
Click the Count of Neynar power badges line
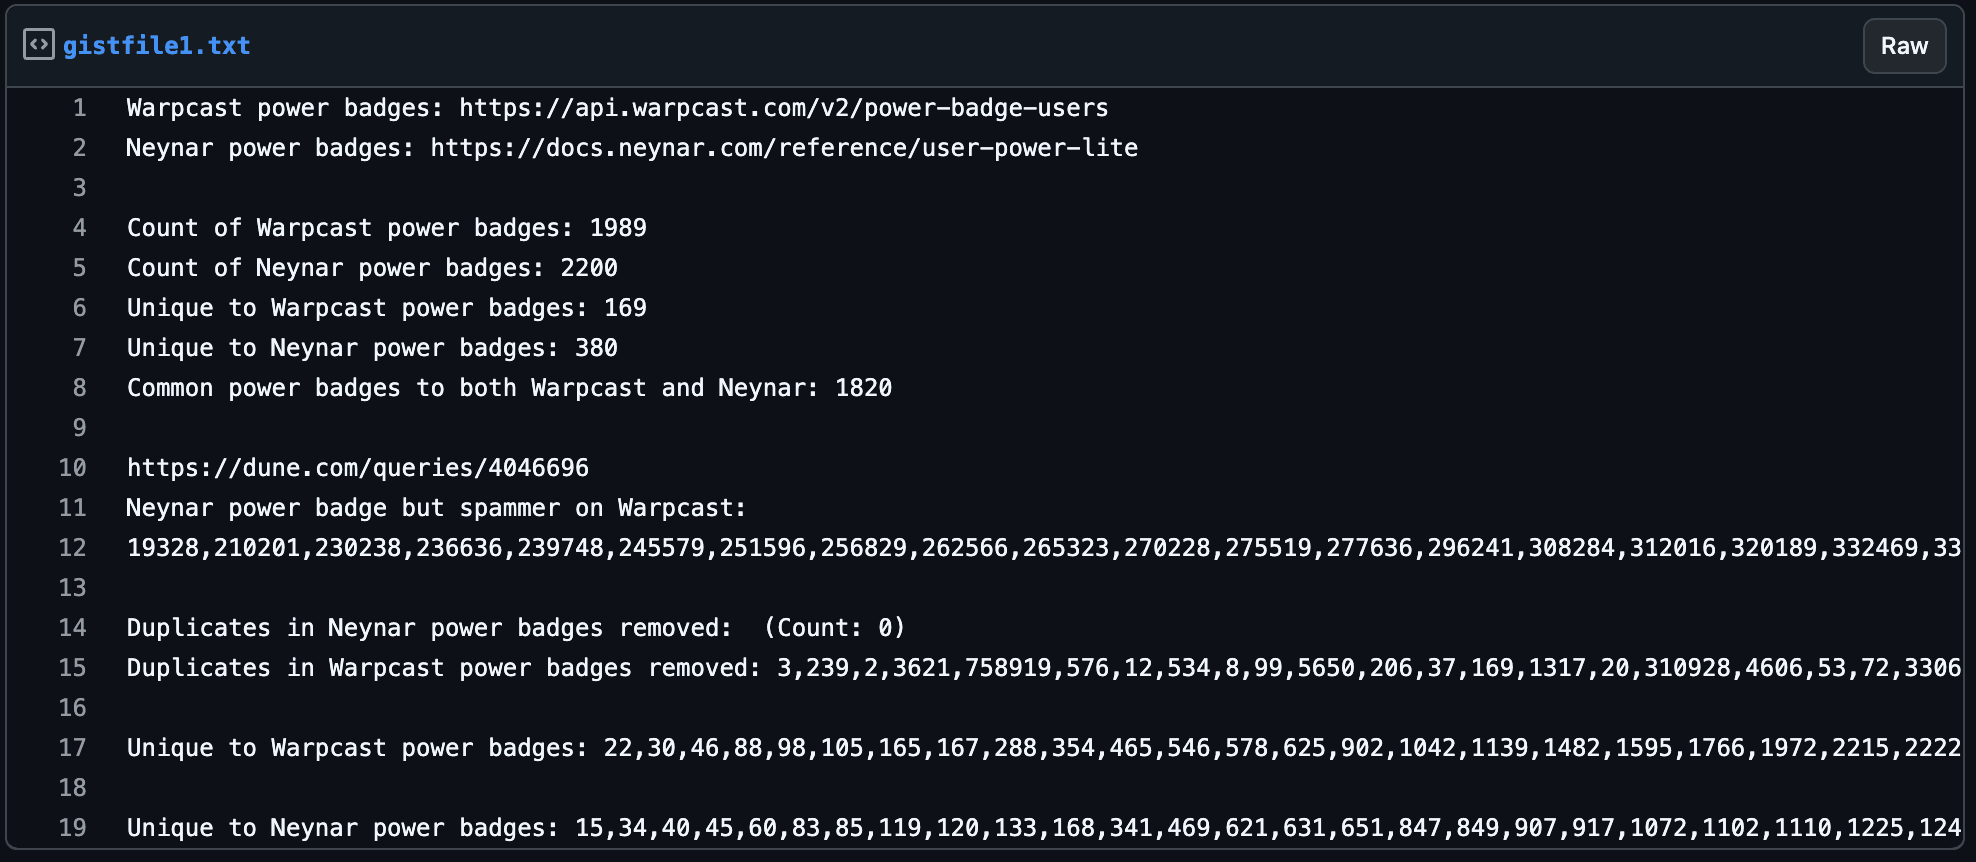click(372, 268)
